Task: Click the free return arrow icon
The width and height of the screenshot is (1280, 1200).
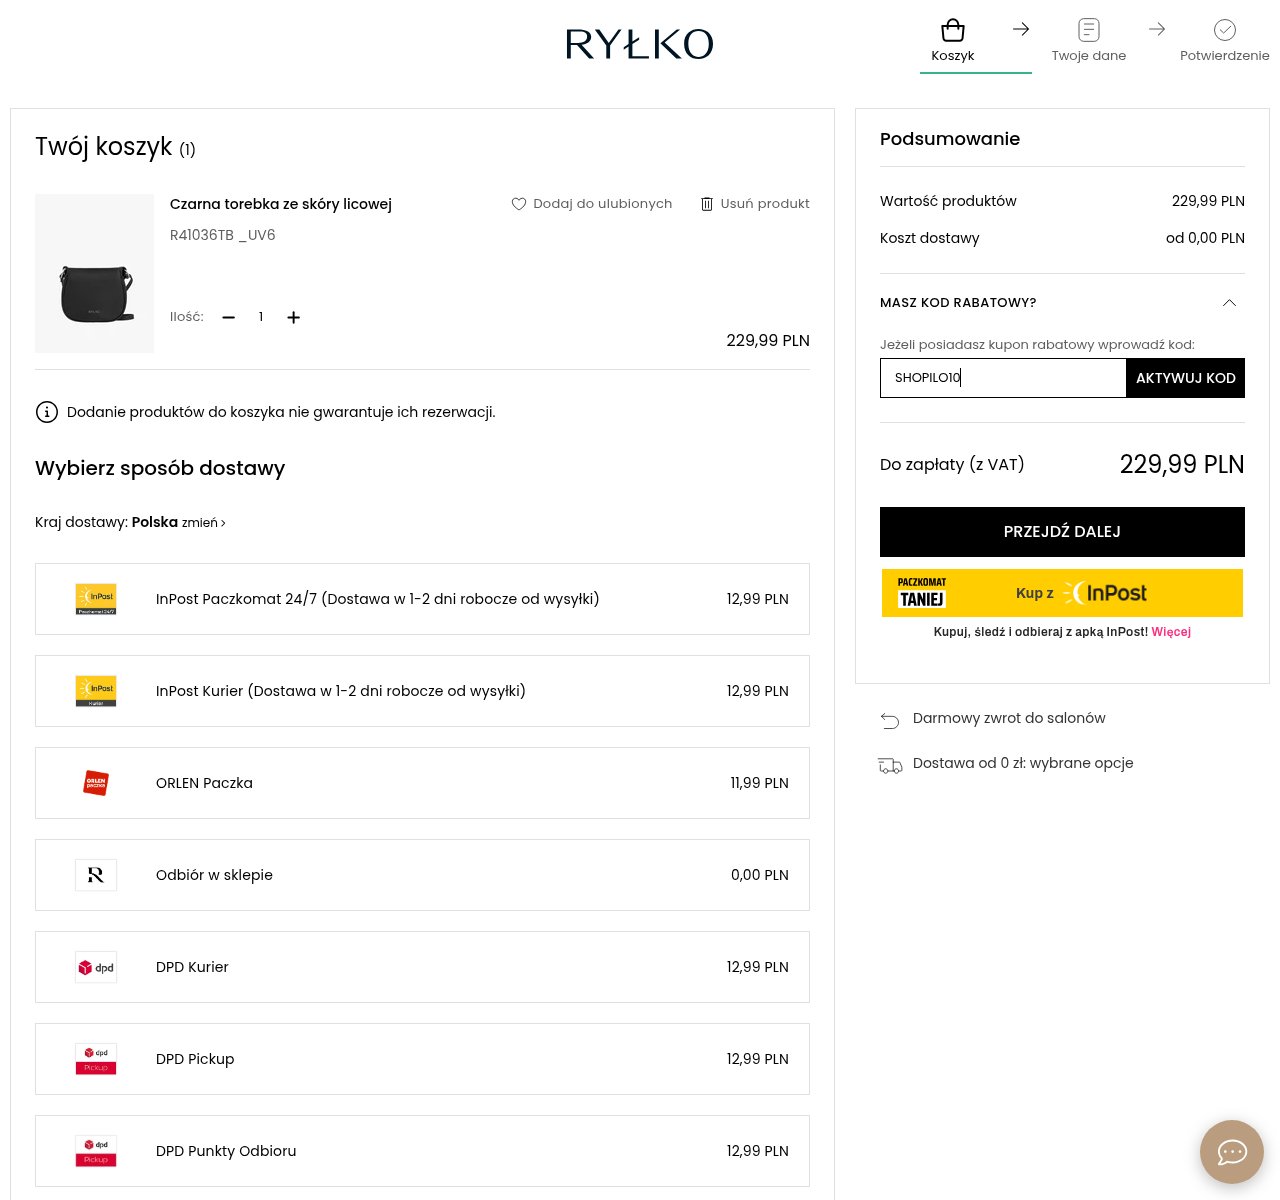Action: (x=890, y=719)
